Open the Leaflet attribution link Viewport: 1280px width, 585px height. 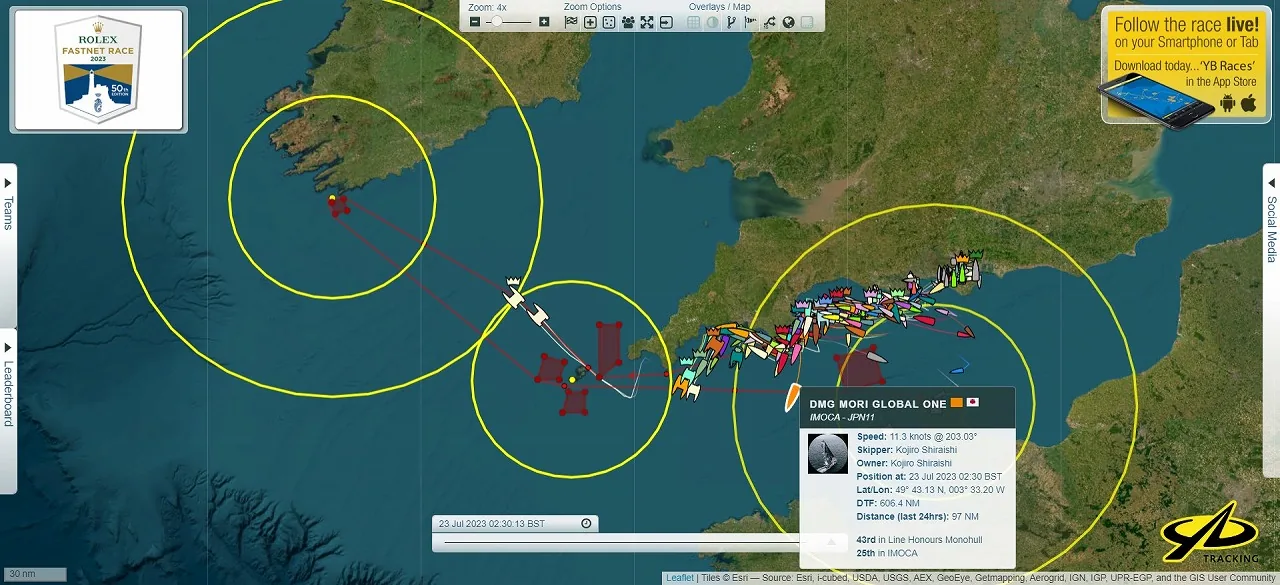click(x=680, y=578)
